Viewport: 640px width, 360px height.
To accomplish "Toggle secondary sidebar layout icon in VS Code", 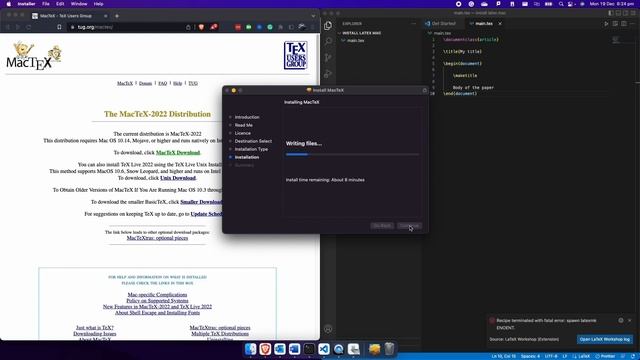I will 625,13.
